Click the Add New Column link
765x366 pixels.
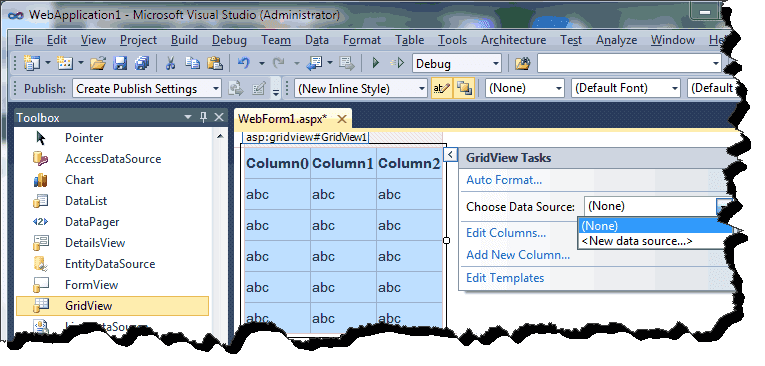point(518,255)
